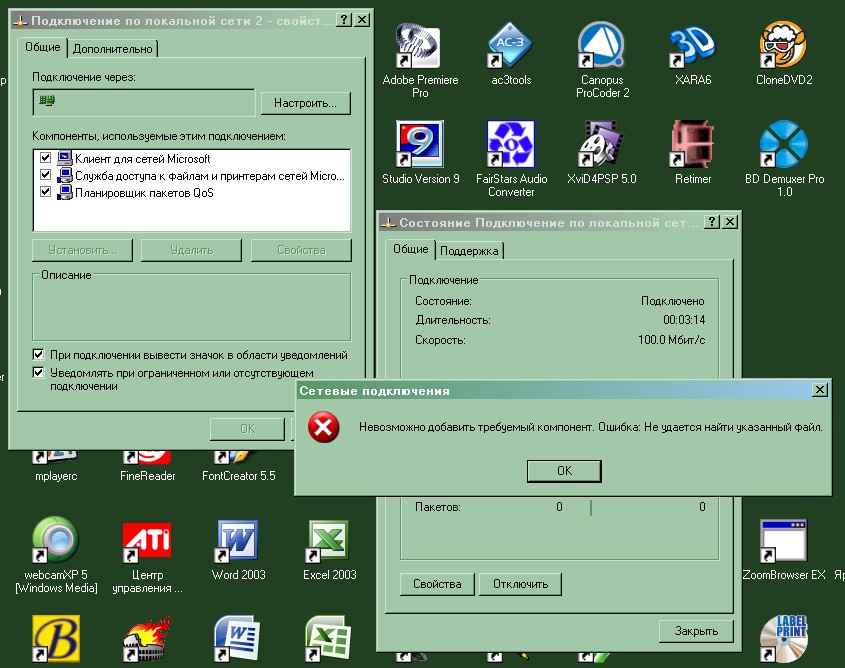845x668 pixels.
Task: Launch the ac3tools desktop icon
Action: (510, 46)
